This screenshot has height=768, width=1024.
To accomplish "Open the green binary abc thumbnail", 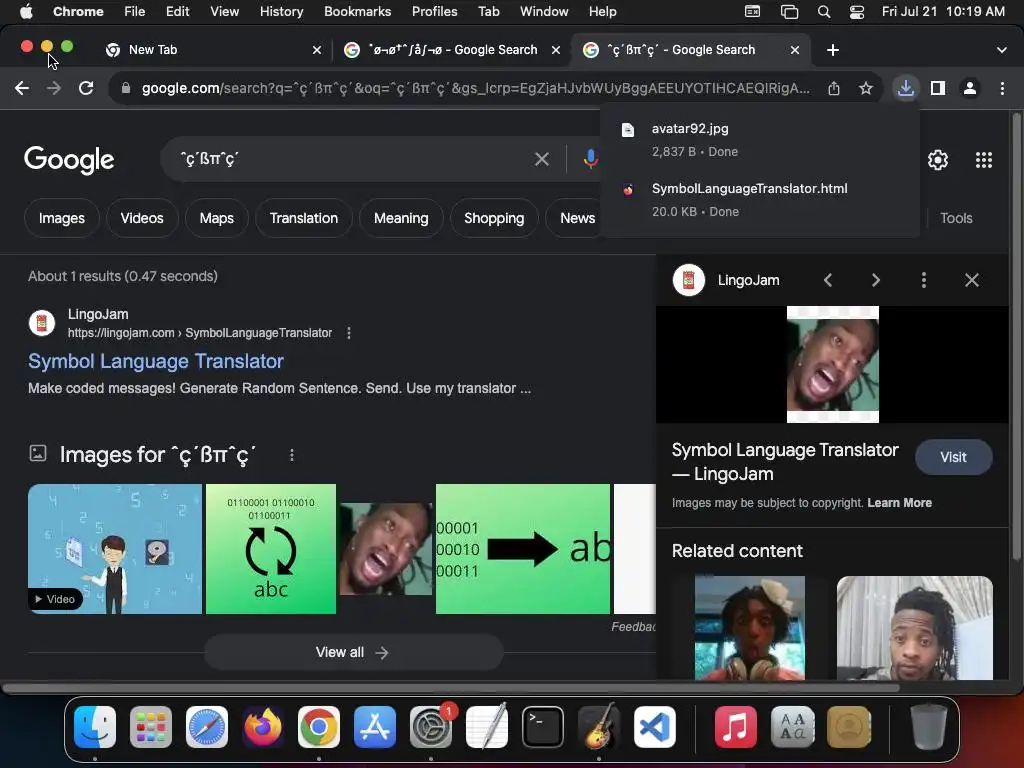I will [271, 549].
